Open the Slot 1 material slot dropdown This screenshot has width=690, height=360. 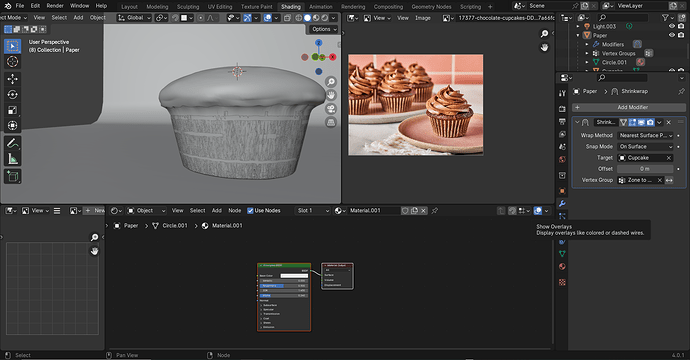[x=312, y=211]
